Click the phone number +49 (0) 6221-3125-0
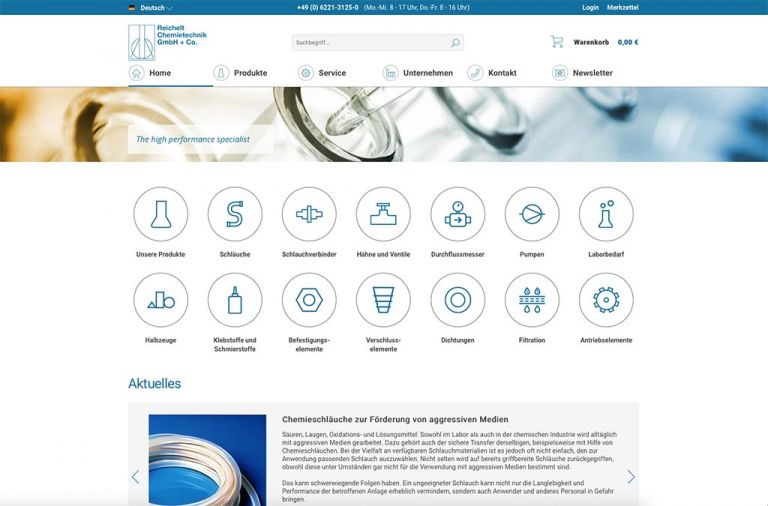Viewport: 768px width, 506px height. [328, 7]
